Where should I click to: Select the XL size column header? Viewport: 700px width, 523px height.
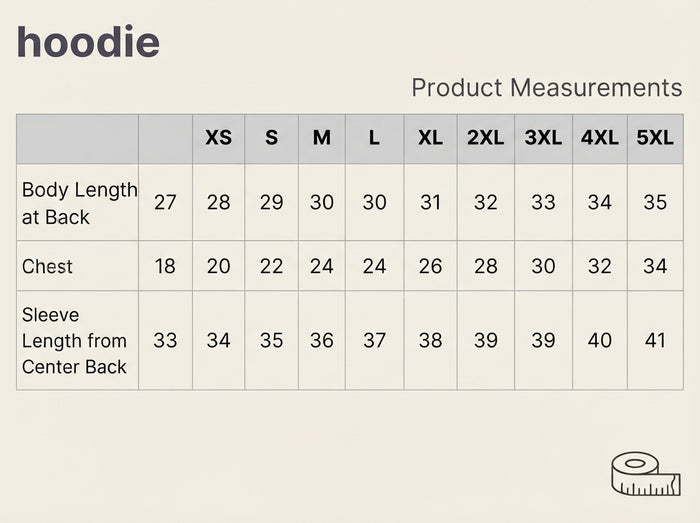[430, 137]
